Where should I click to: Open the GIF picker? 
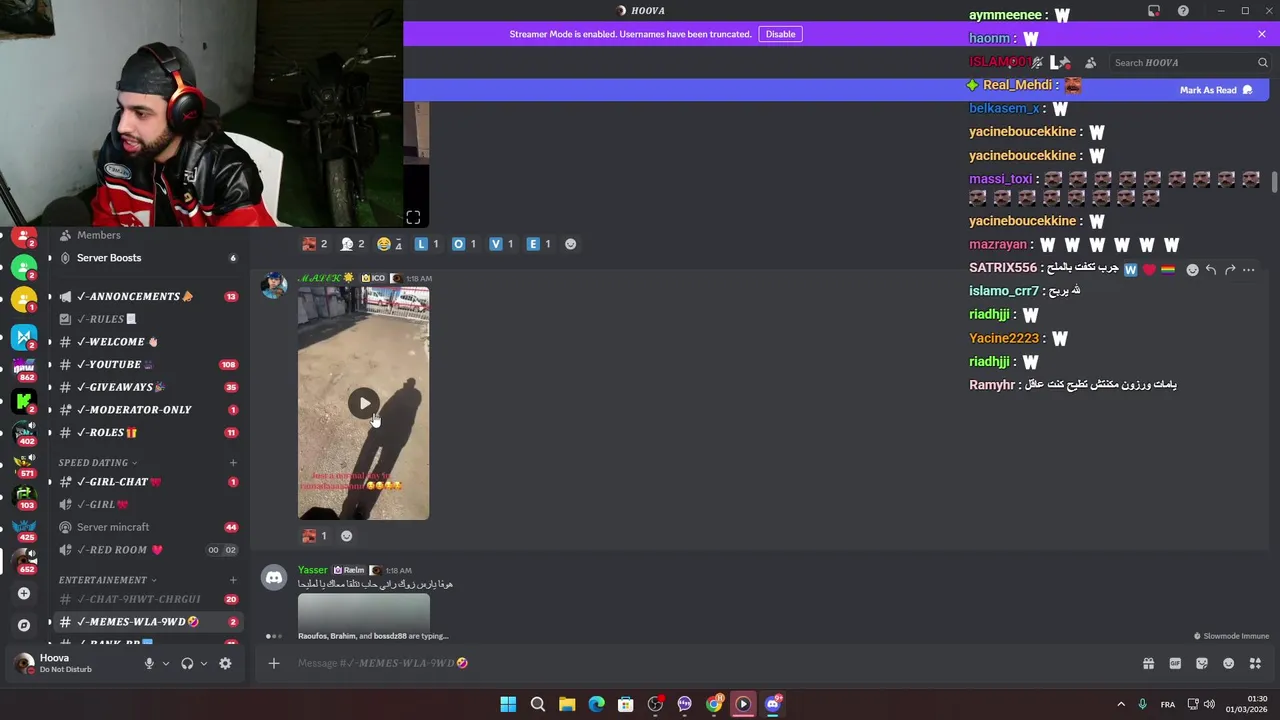1175,663
